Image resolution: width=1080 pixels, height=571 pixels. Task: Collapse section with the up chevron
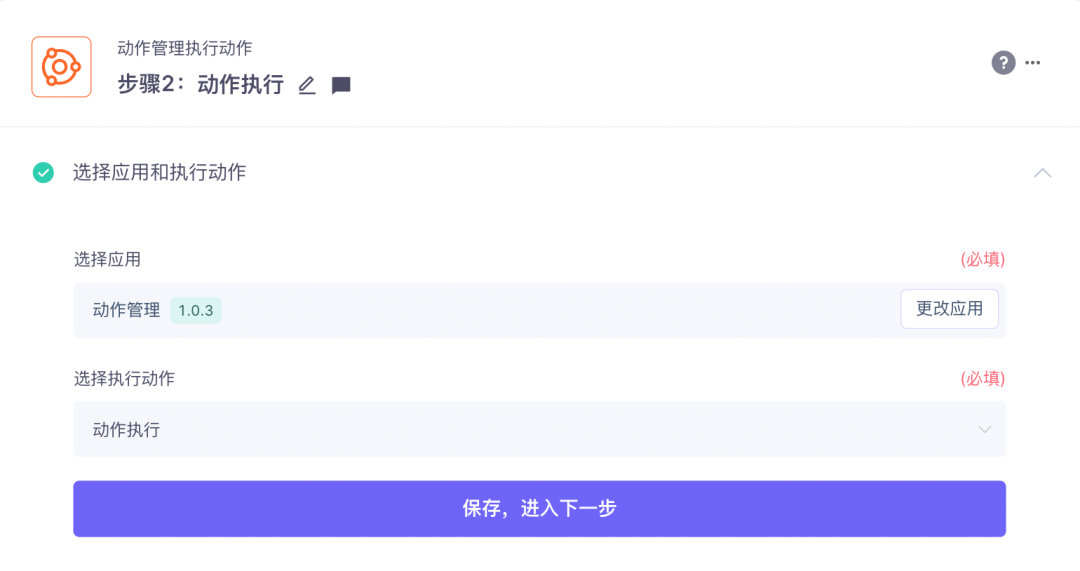tap(1042, 173)
